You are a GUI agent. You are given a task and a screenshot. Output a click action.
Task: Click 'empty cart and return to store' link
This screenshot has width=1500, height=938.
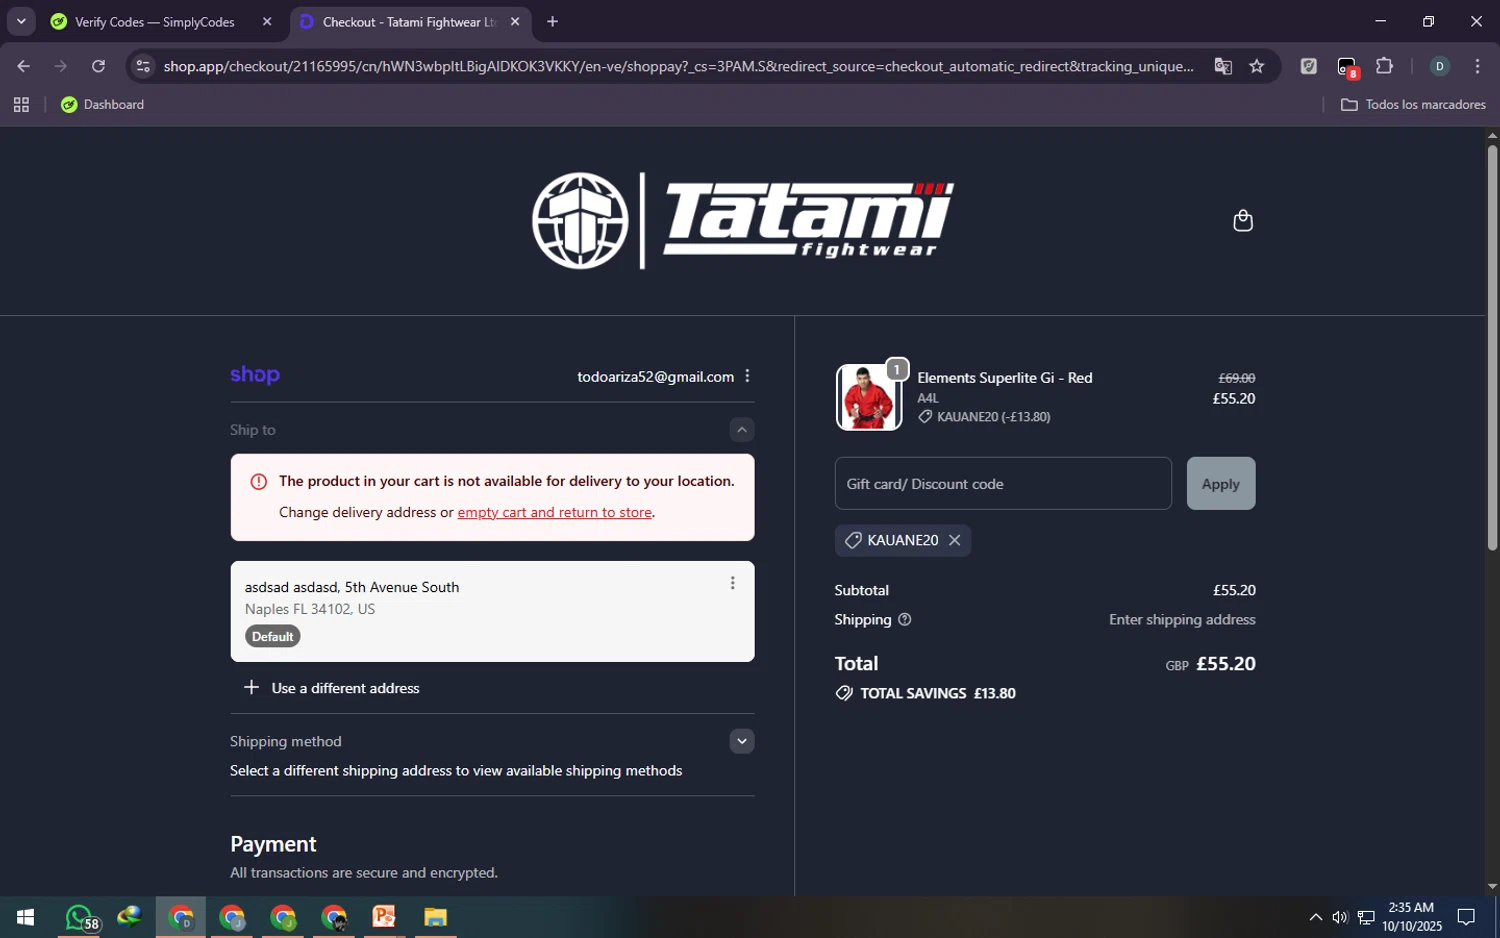(554, 512)
